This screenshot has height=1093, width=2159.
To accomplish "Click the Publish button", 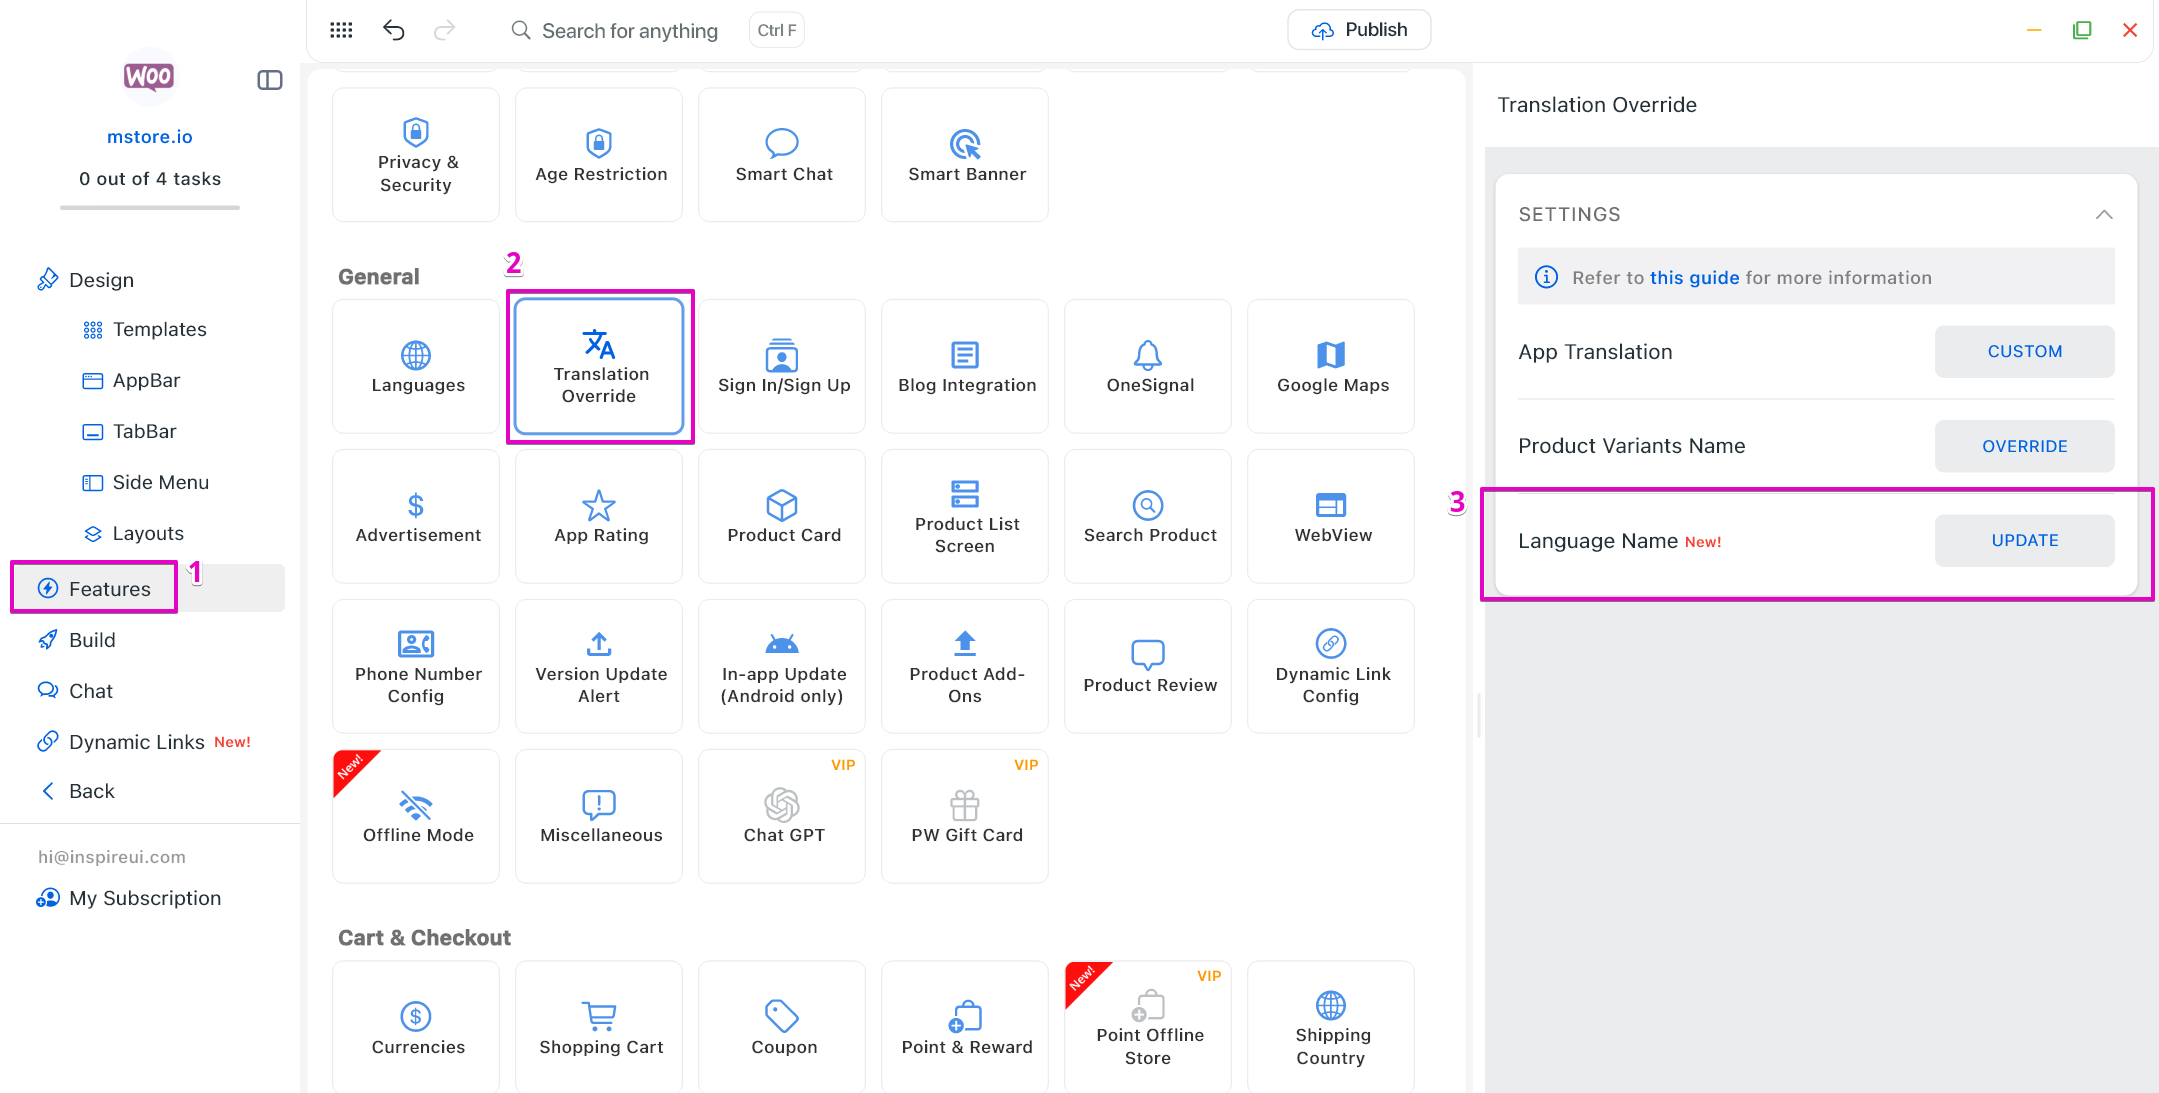I will tap(1358, 30).
